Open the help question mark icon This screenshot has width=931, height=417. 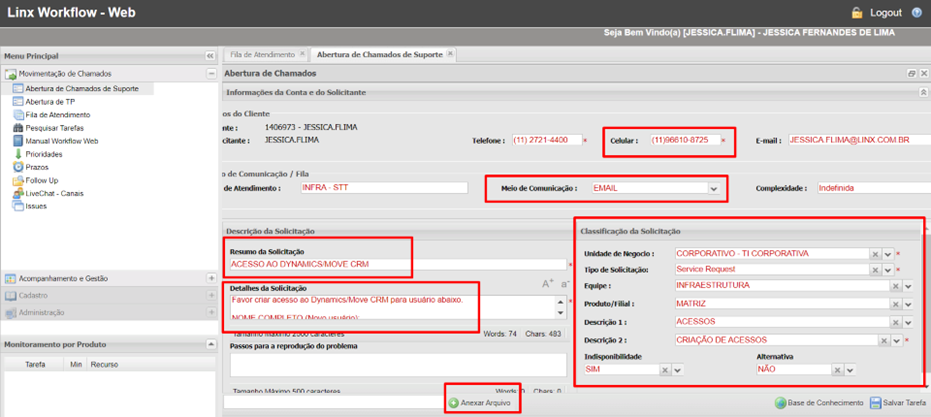tap(915, 12)
